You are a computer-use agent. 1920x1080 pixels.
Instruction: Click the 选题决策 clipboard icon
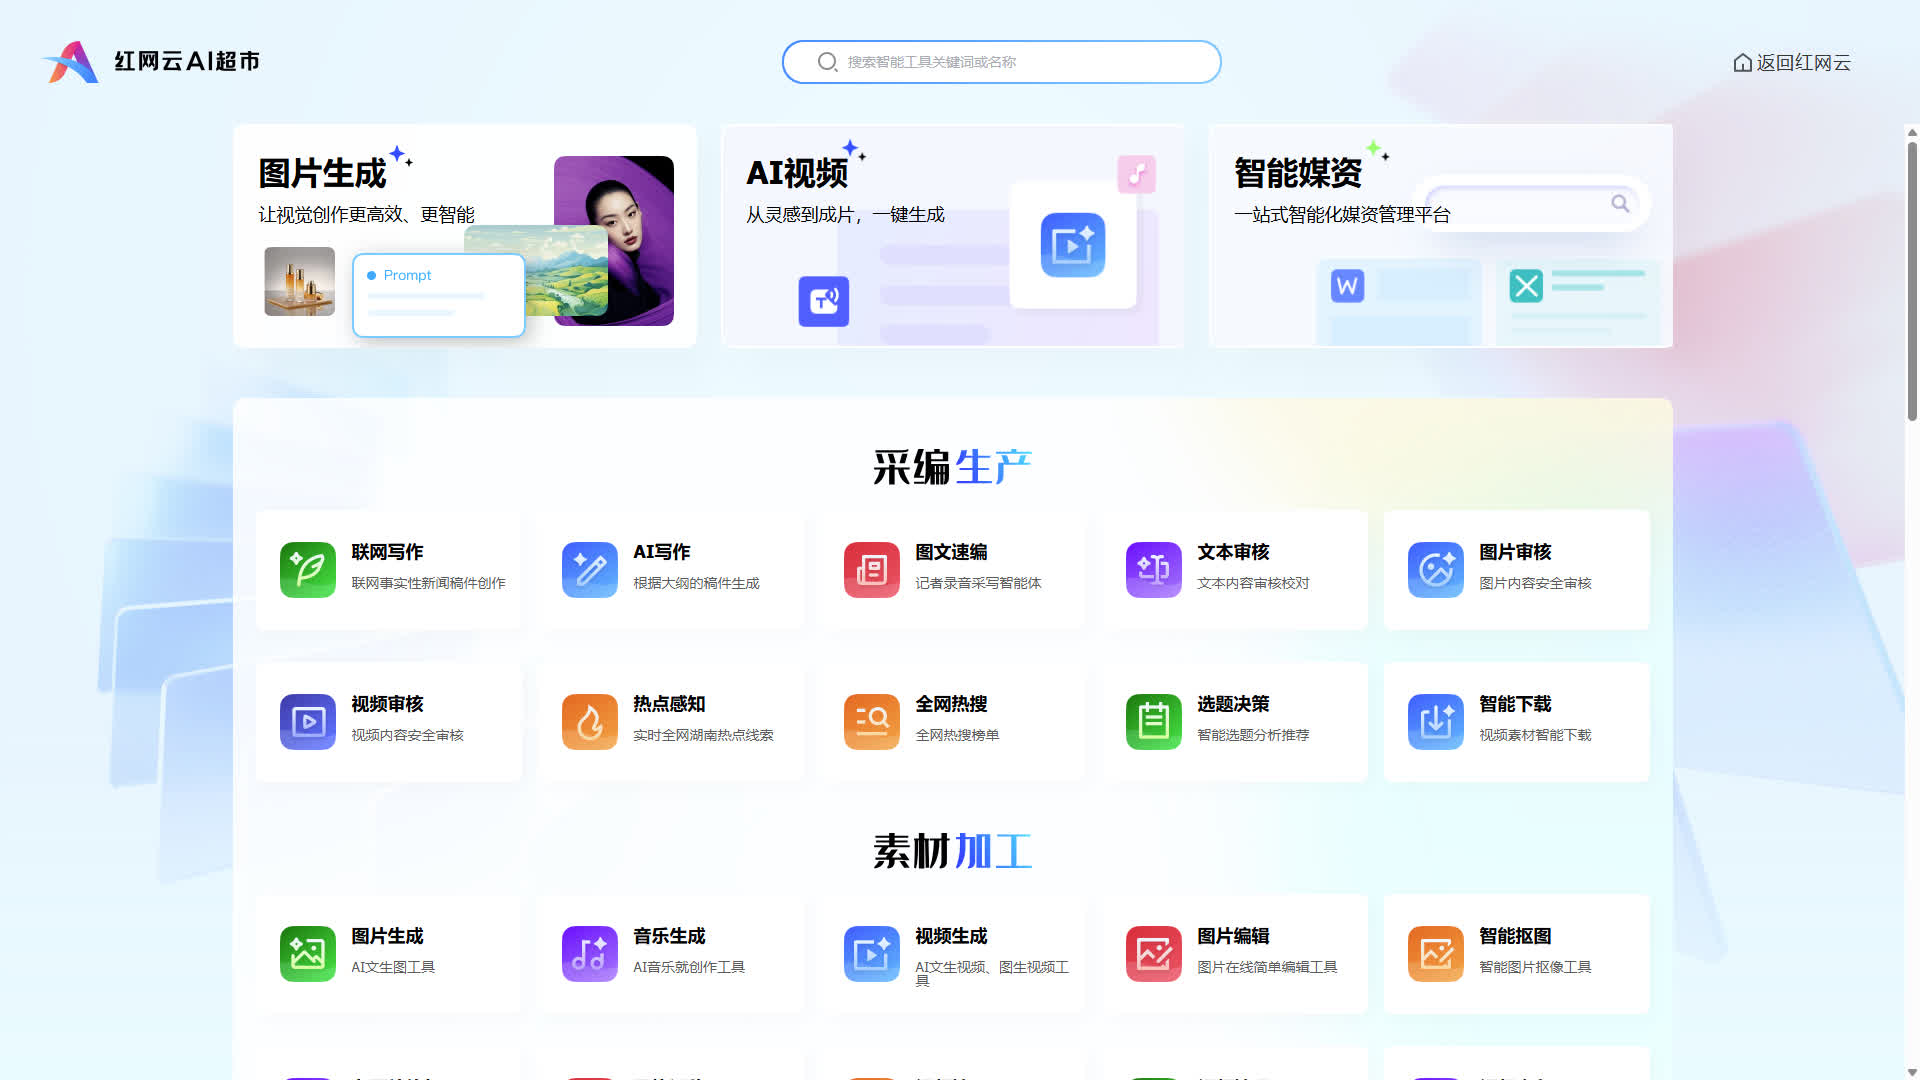click(x=1153, y=722)
